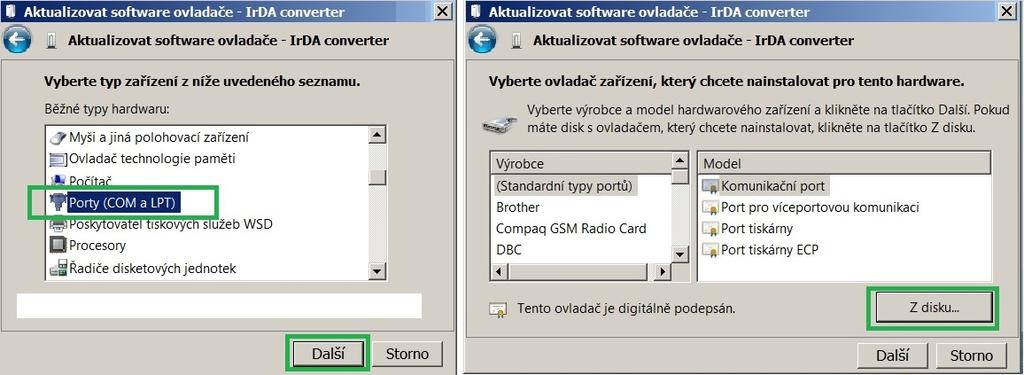Viewport: 1024px width, 375px height.
Task: Select Port tiskárny ECP model
Action: [769, 250]
